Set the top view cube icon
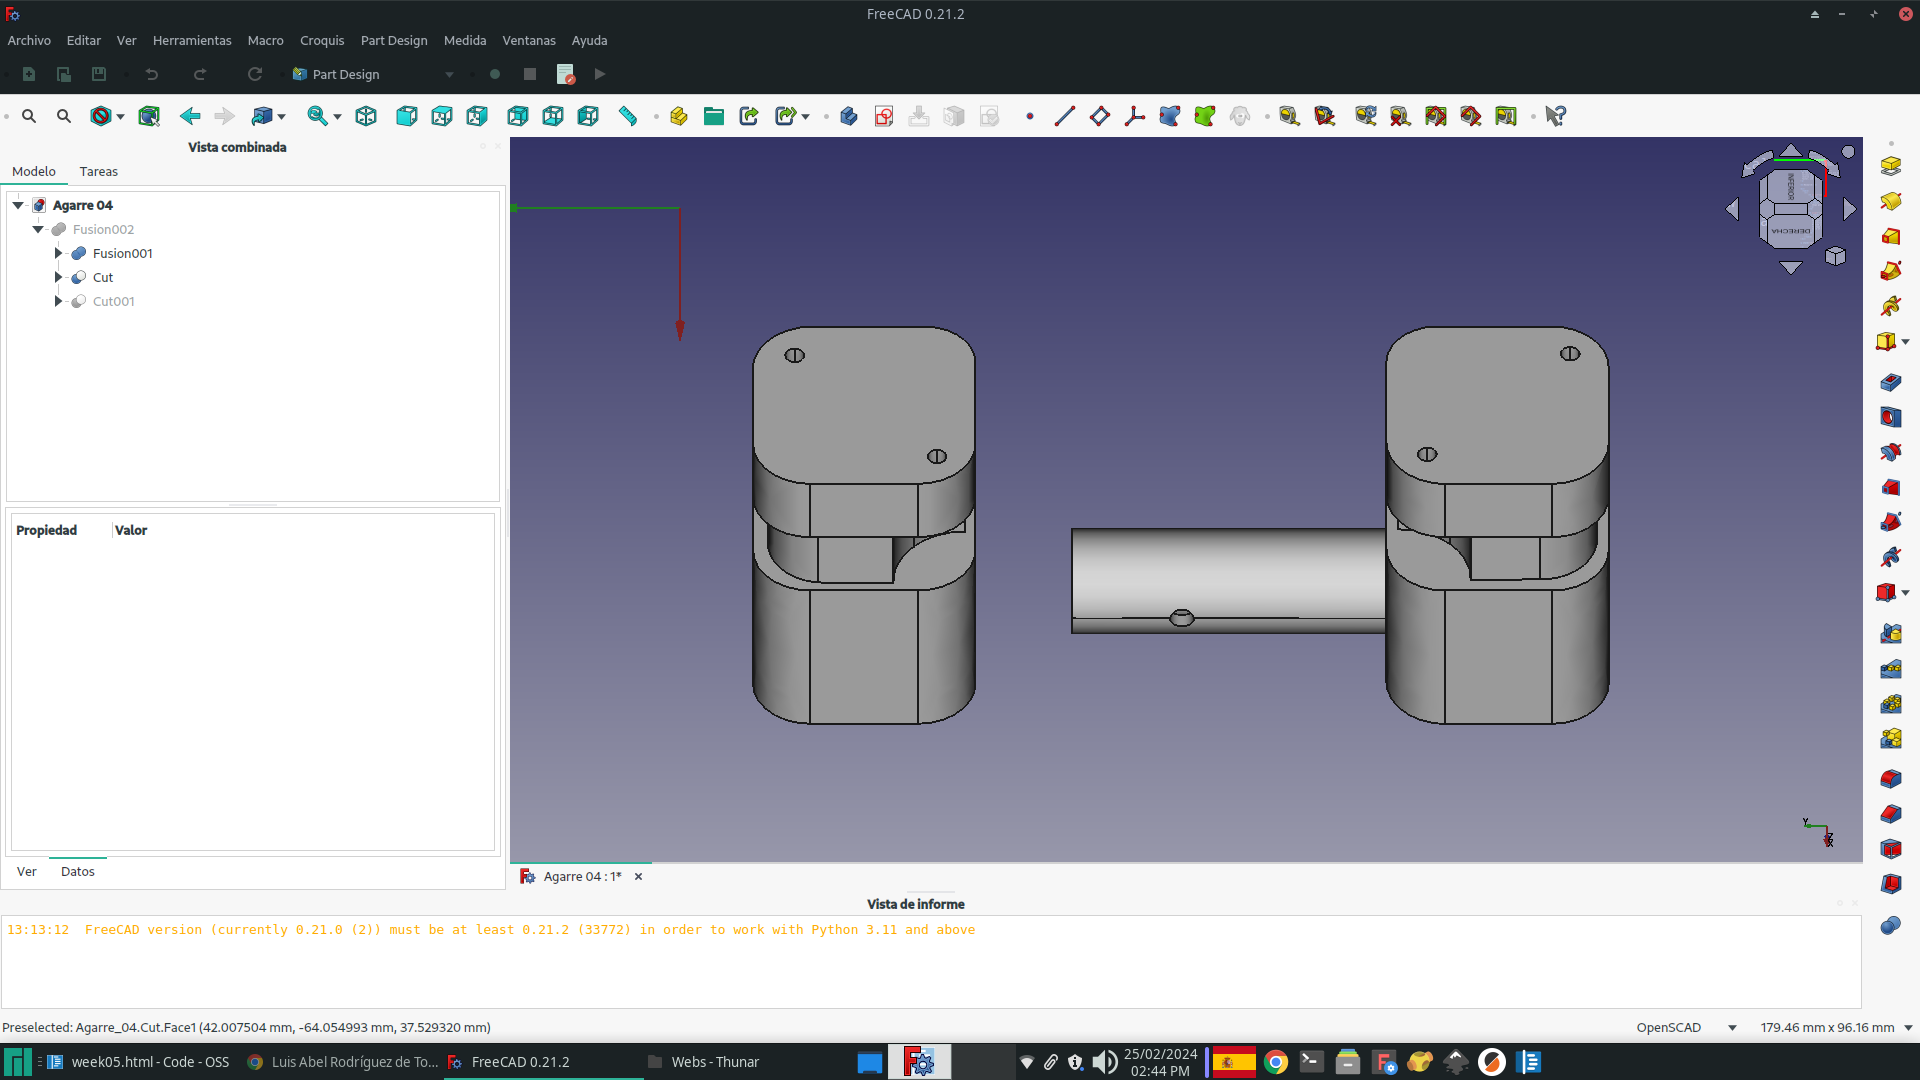 441,116
